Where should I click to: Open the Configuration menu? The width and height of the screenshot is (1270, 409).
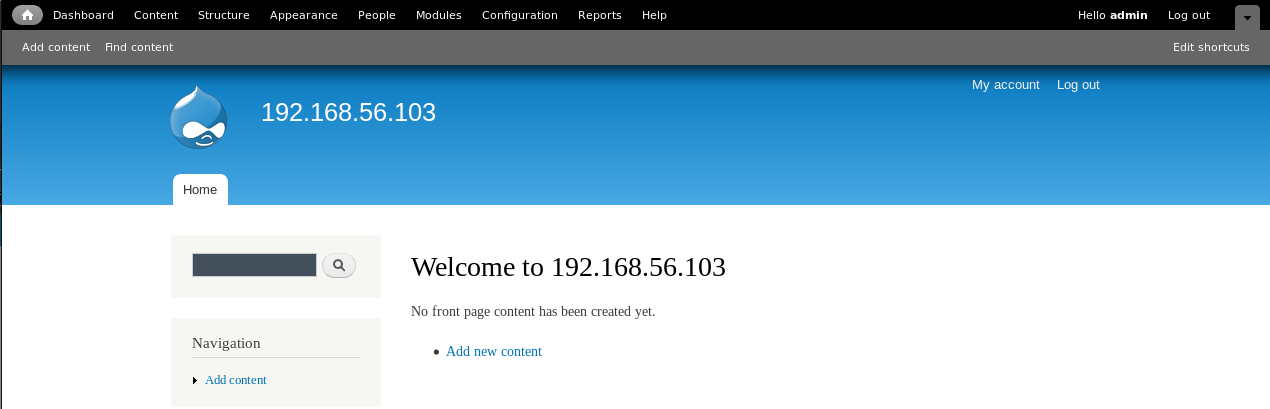tap(520, 15)
